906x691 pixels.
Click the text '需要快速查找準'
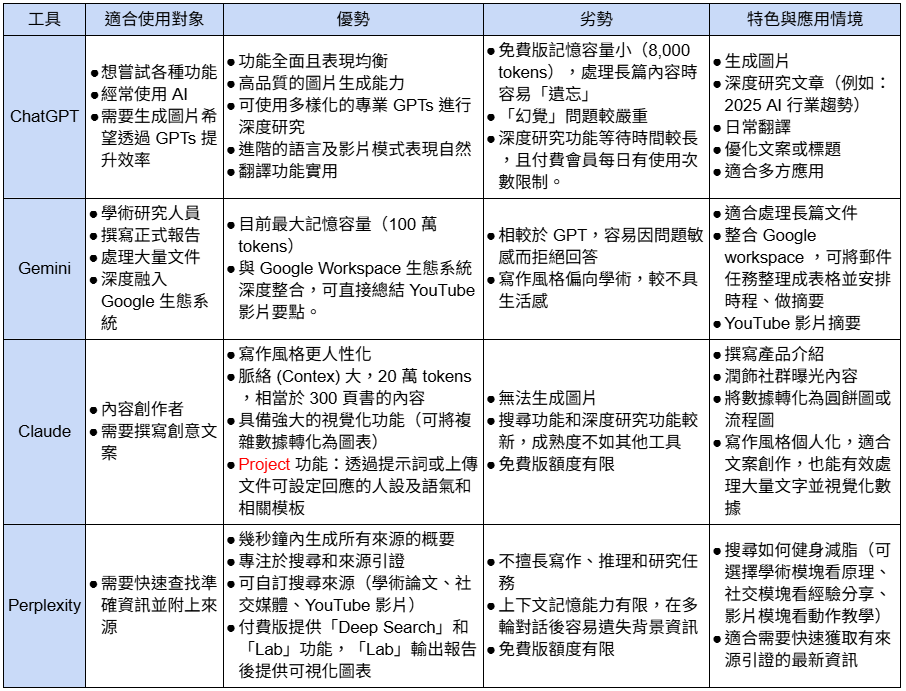pos(159,582)
